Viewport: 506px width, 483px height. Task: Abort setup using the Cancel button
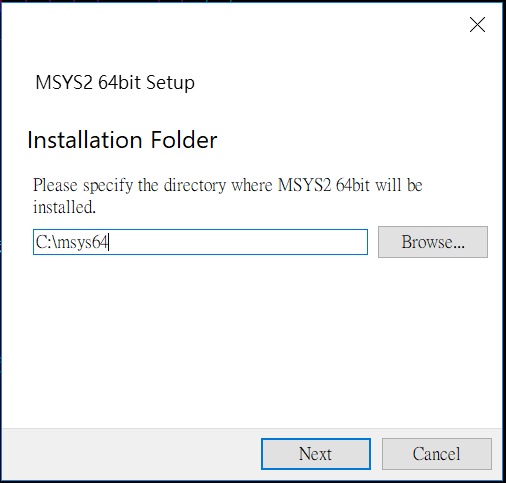coord(437,454)
